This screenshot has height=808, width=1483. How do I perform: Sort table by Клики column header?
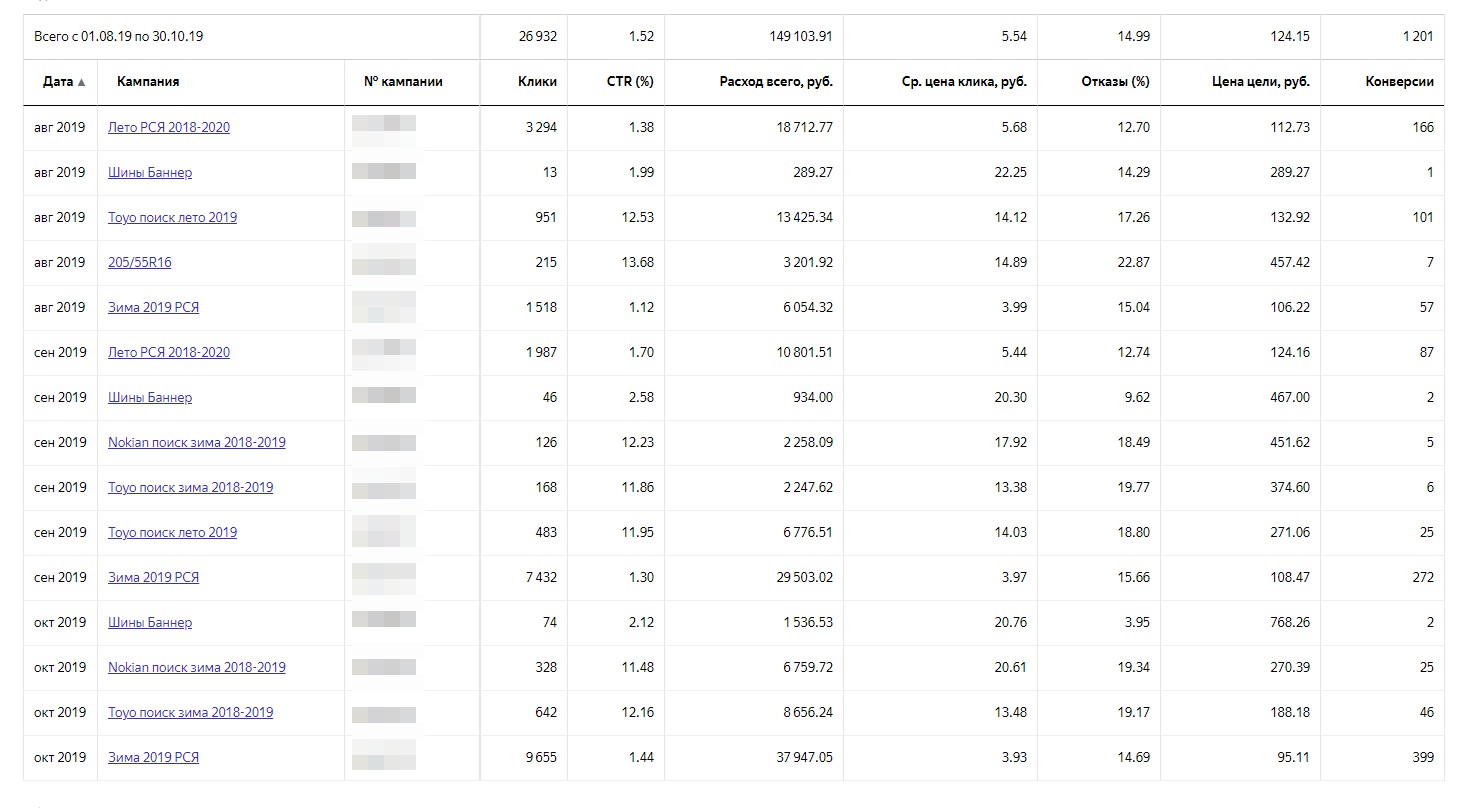click(x=538, y=82)
